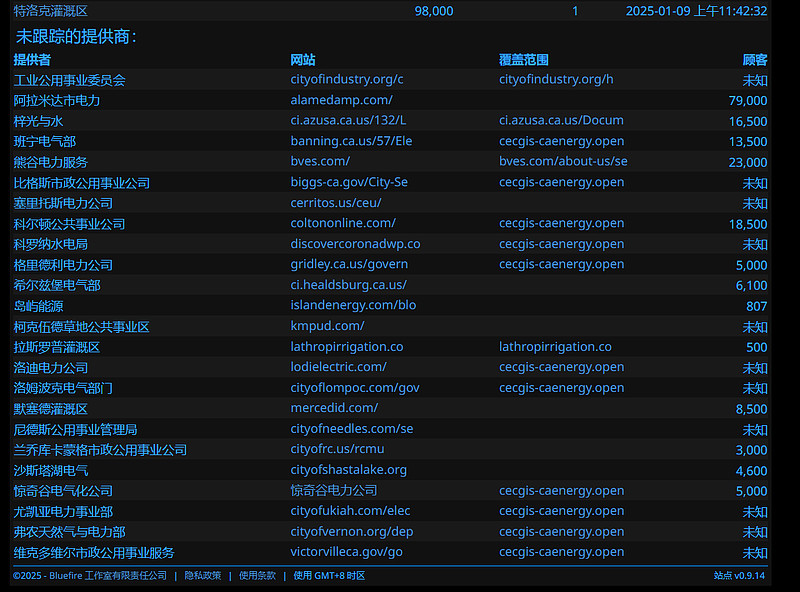Visit the mercedid.com/ website link
The width and height of the screenshot is (800, 592).
coord(334,408)
